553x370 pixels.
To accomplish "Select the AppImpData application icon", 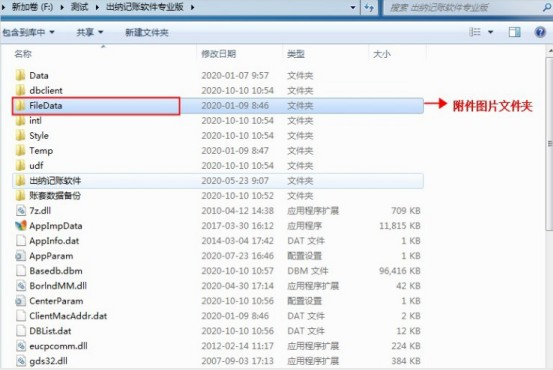I will tap(21, 226).
